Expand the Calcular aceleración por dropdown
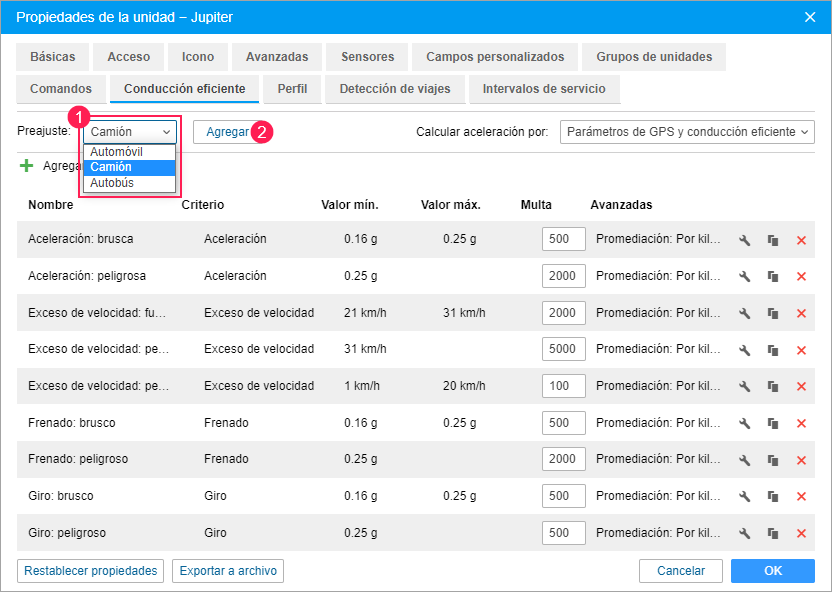Viewport: 832px width, 592px height. (x=686, y=132)
